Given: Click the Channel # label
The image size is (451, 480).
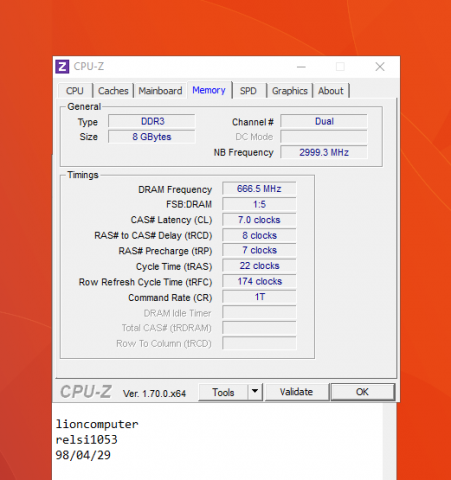Looking at the screenshot, I should pyautogui.click(x=253, y=122).
